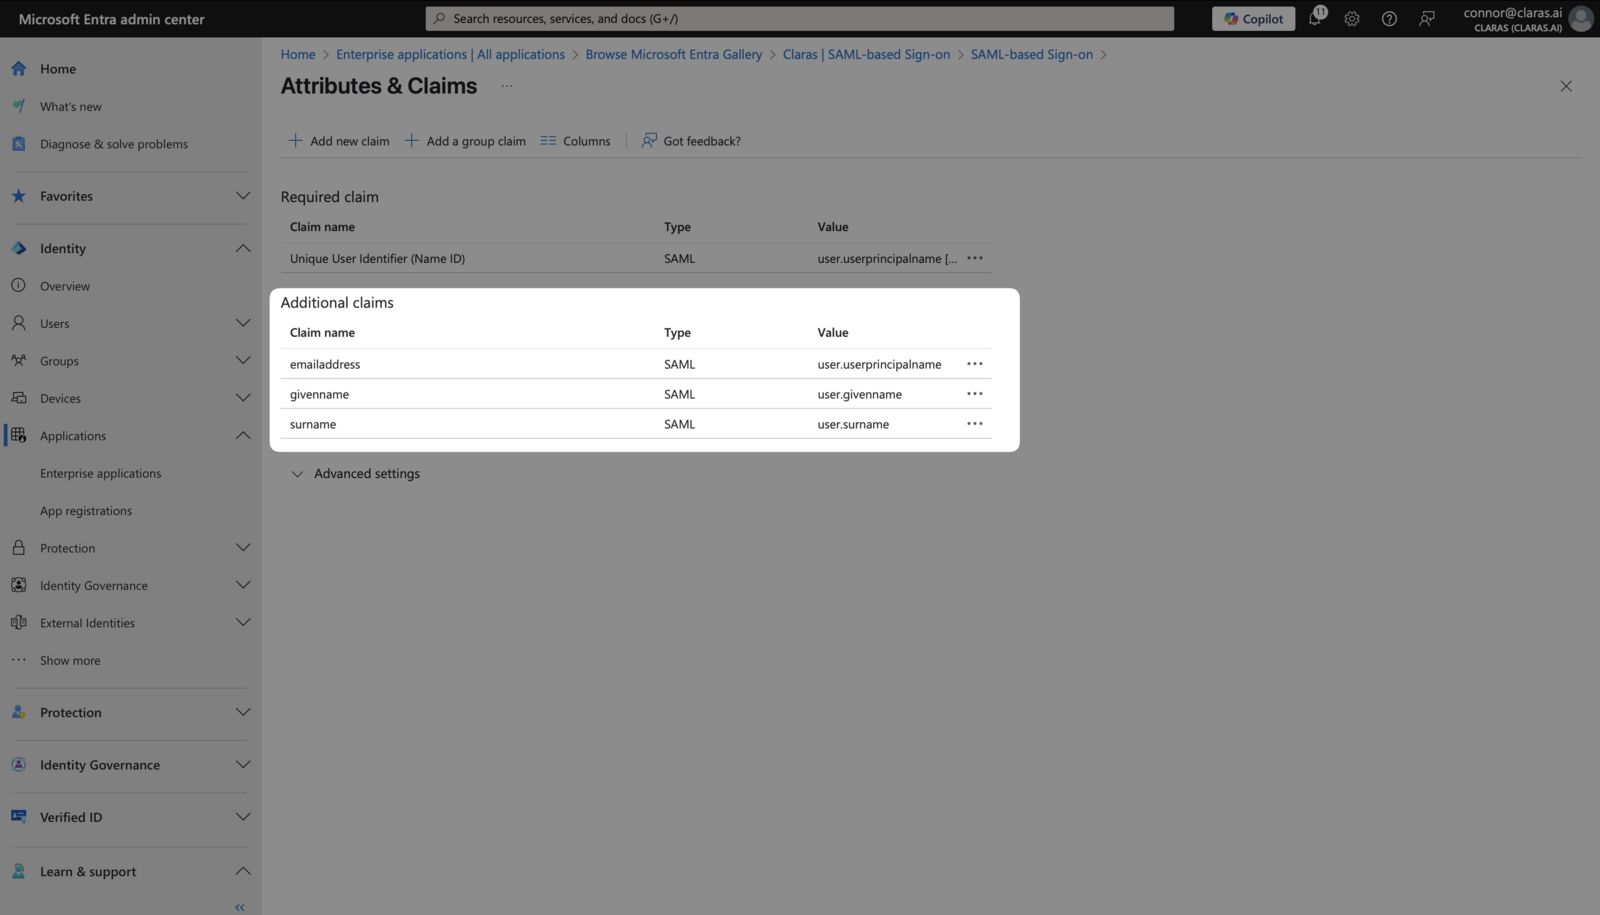
Task: Go to Home breadcrumb link
Action: 298,54
